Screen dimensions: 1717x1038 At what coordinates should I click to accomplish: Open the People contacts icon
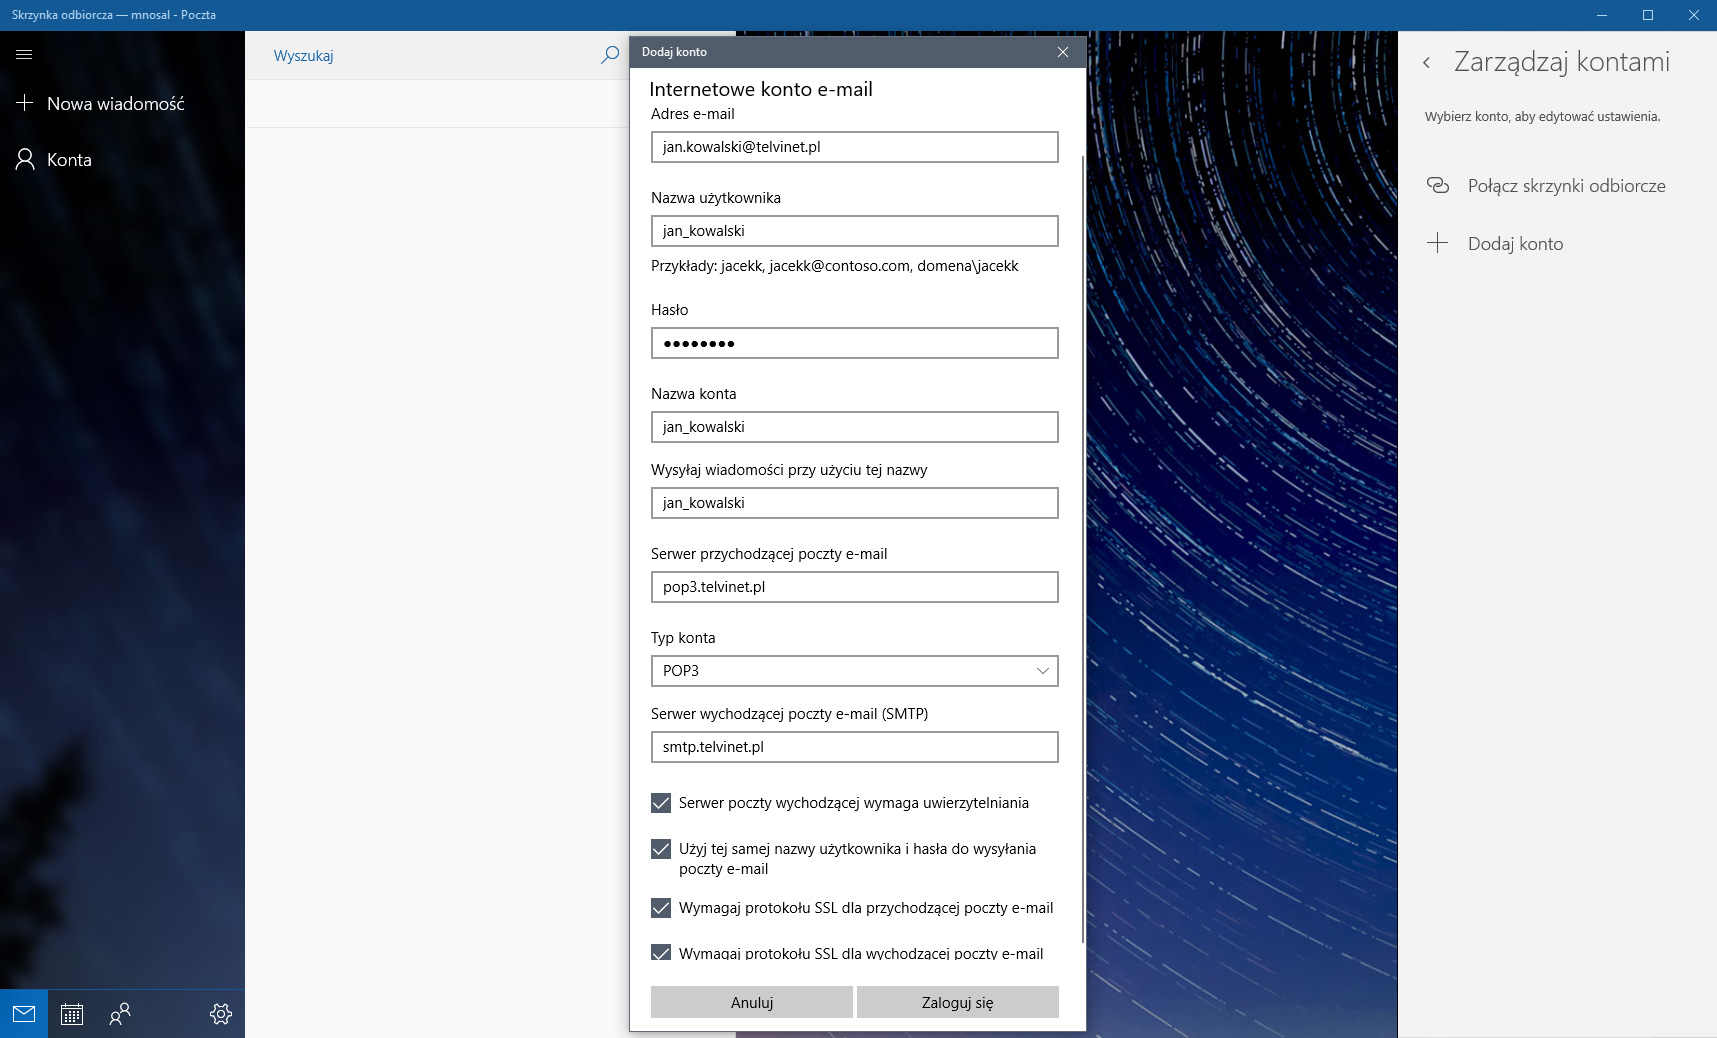[120, 1014]
